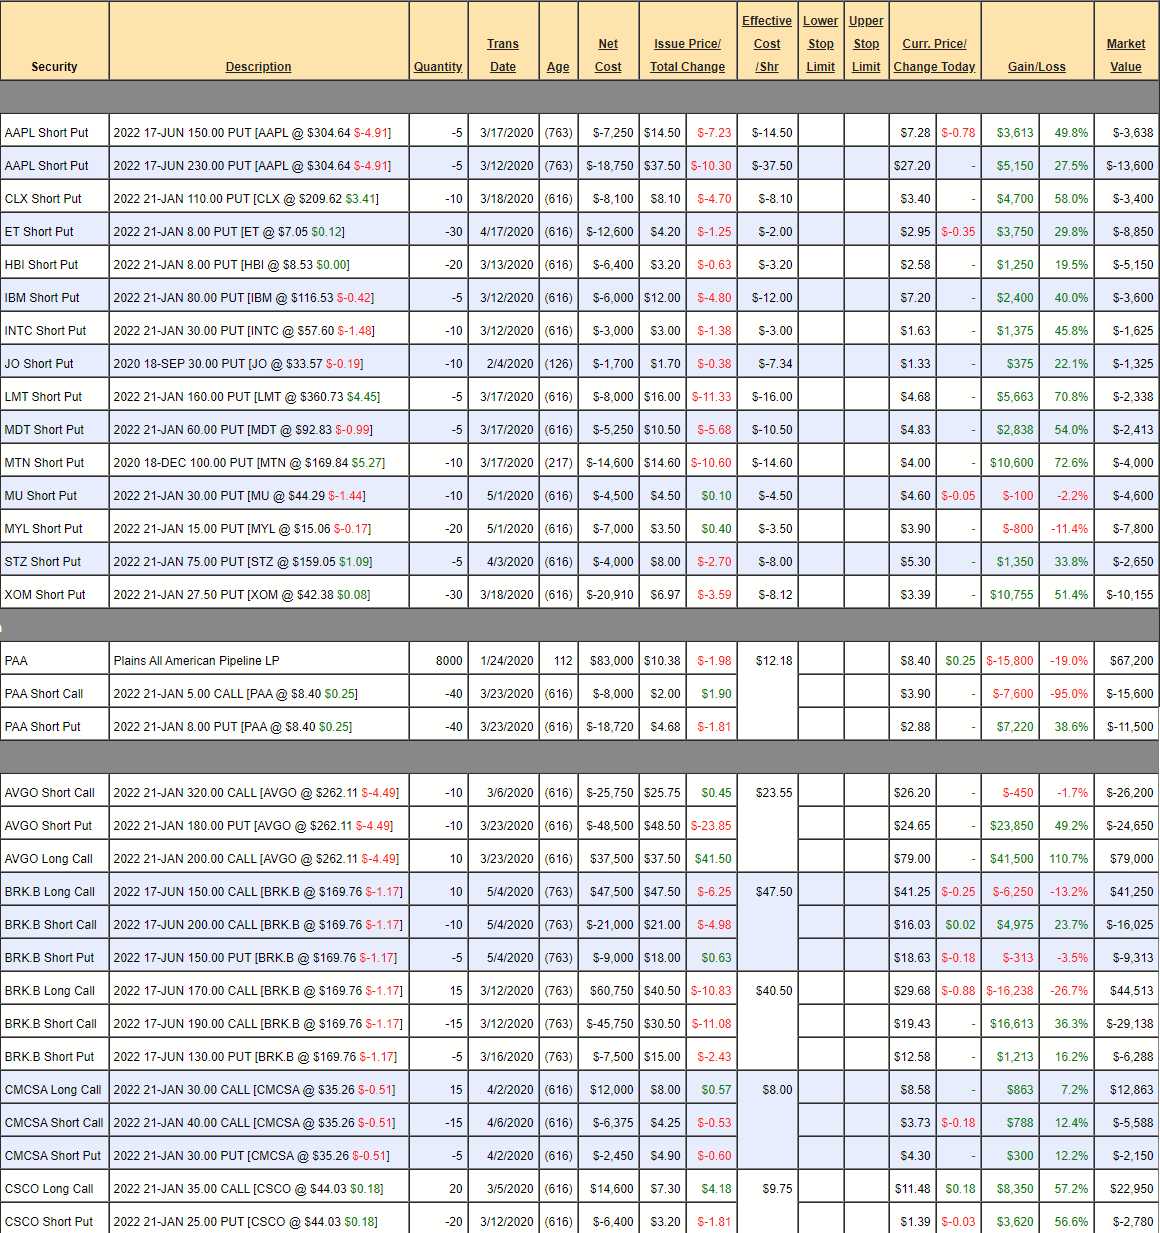The width and height of the screenshot is (1160, 1233).
Task: Click the Effective Cost /Shr header
Action: pos(767,44)
